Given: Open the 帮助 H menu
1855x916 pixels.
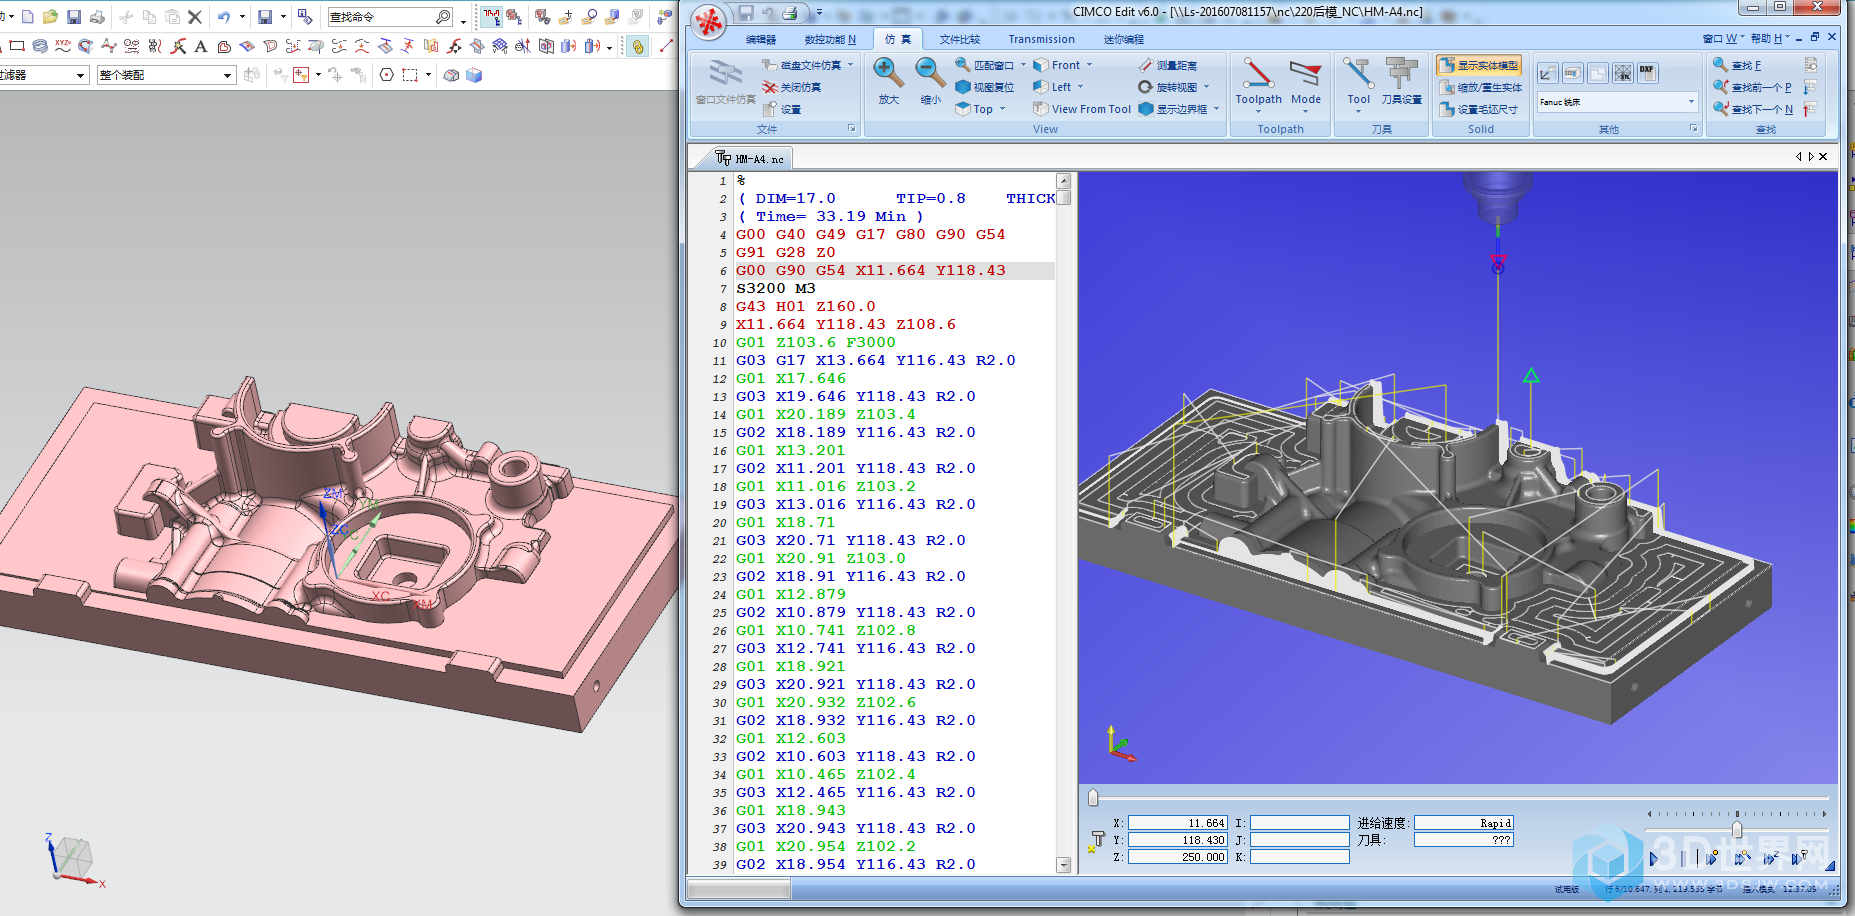Looking at the screenshot, I should click(x=1770, y=38).
